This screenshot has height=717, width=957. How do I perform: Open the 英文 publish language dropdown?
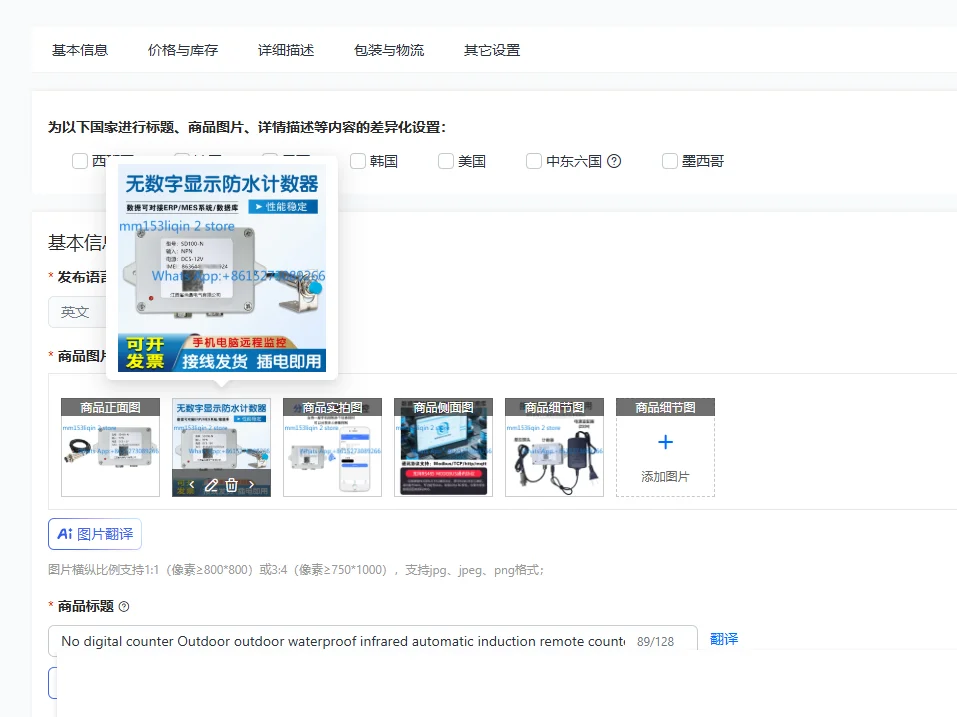tap(78, 312)
